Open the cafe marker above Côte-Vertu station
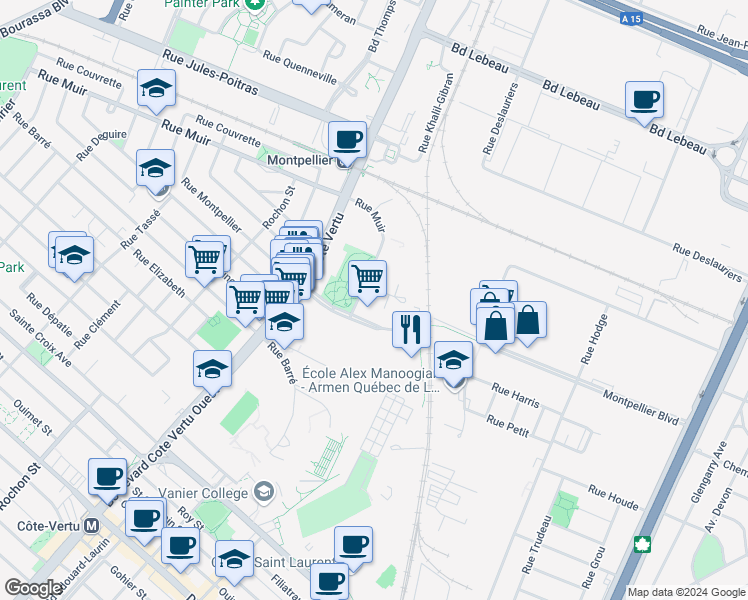 point(107,479)
